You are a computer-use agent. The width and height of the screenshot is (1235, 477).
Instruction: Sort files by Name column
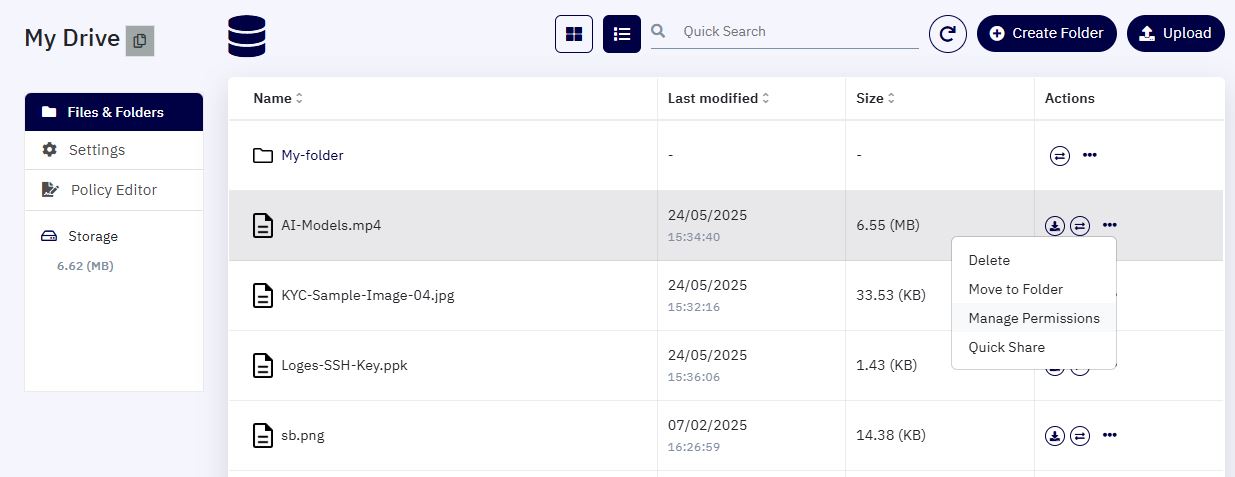click(278, 98)
